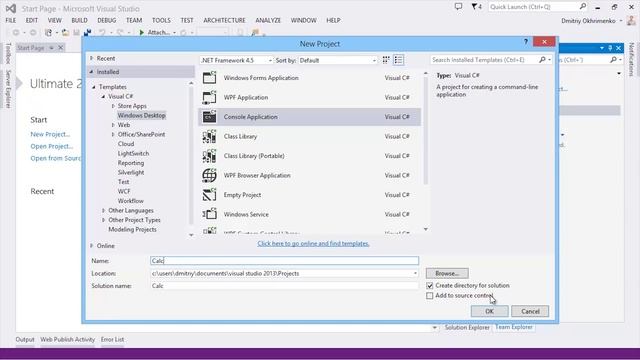The height and width of the screenshot is (360, 640).
Task: Select the Windows Forms Application template icon
Action: click(x=209, y=78)
